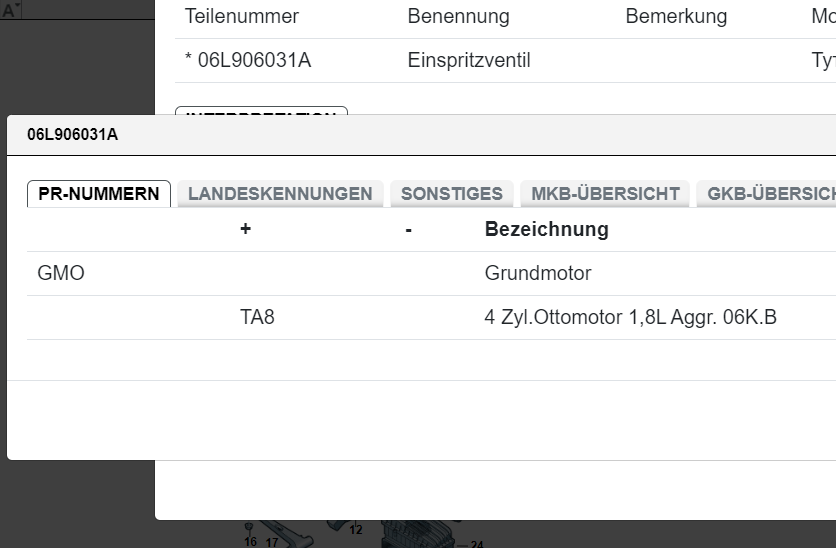Image resolution: width=836 pixels, height=548 pixels.
Task: Click part number 12 in the diagram
Action: point(356,530)
